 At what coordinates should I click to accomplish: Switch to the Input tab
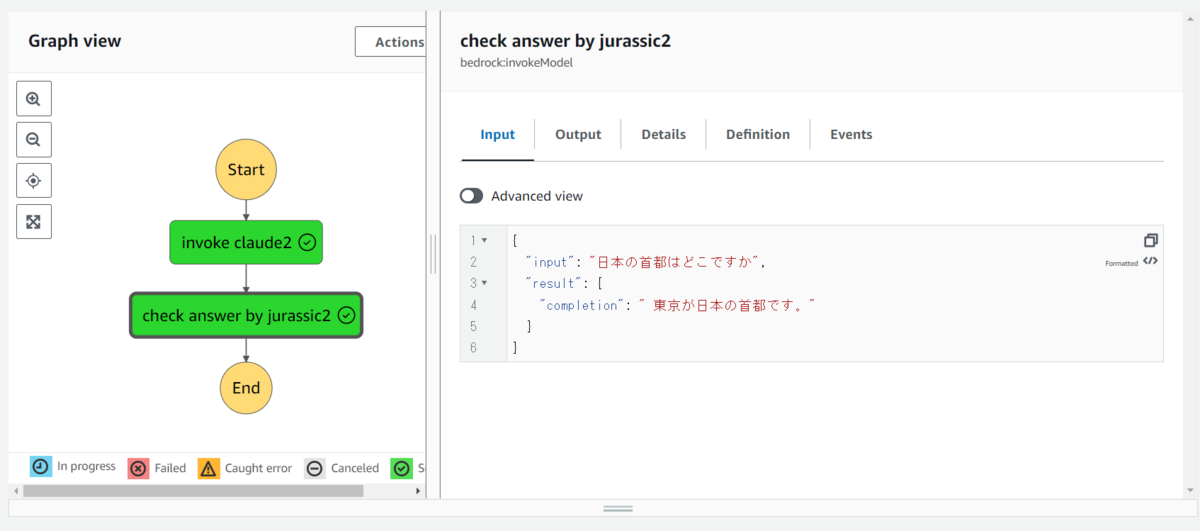click(x=498, y=134)
